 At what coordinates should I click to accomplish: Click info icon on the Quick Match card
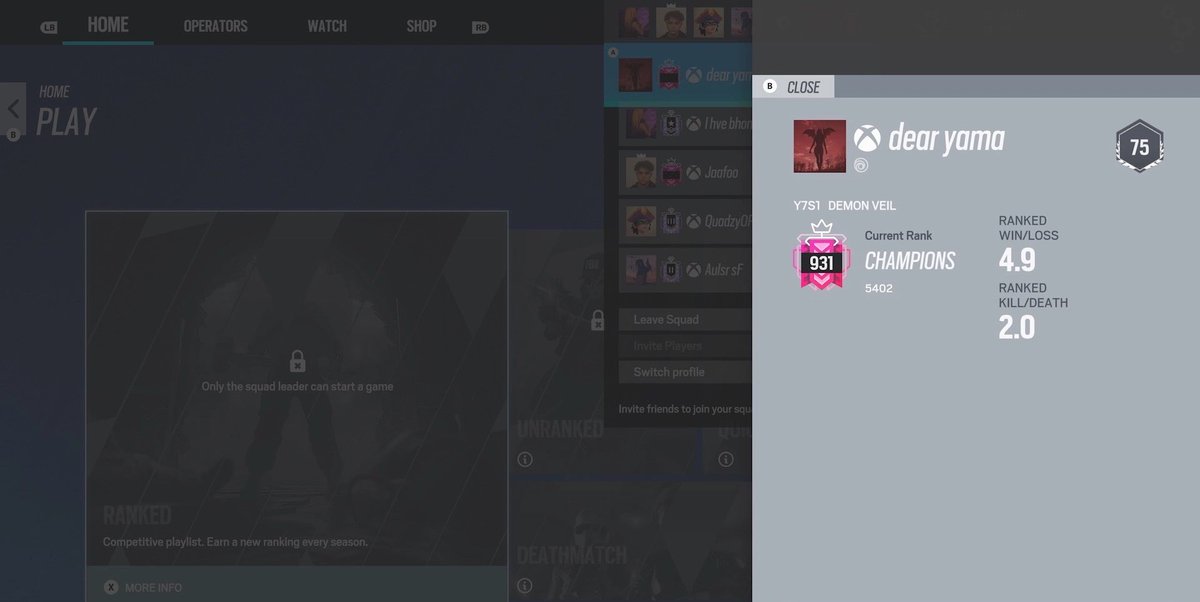725,460
